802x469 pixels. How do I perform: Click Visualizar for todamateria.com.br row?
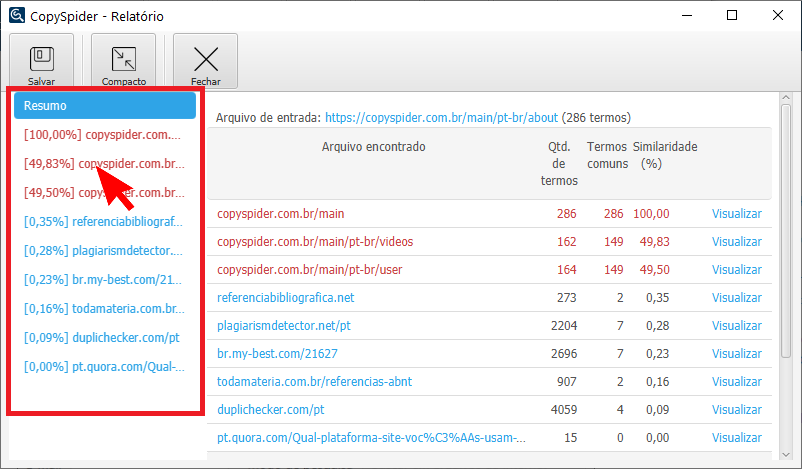pyautogui.click(x=737, y=382)
